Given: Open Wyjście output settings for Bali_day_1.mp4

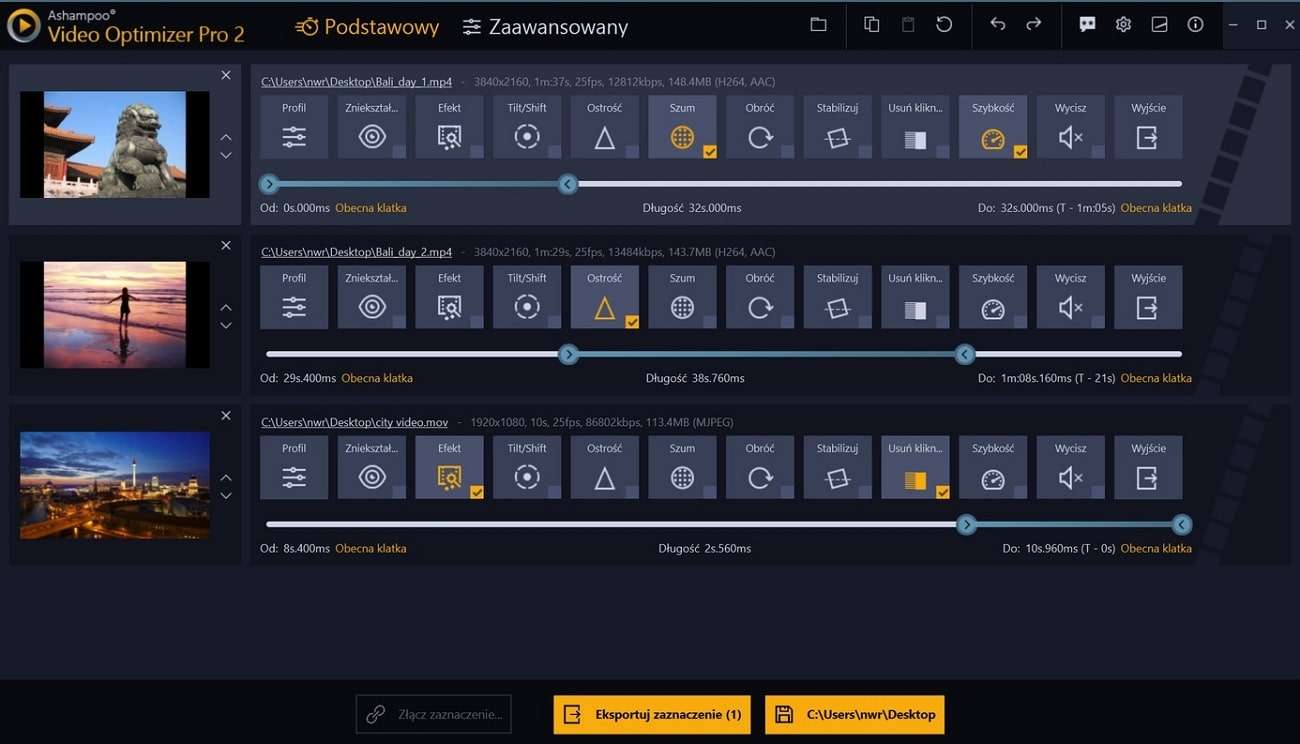Looking at the screenshot, I should point(1148,127).
